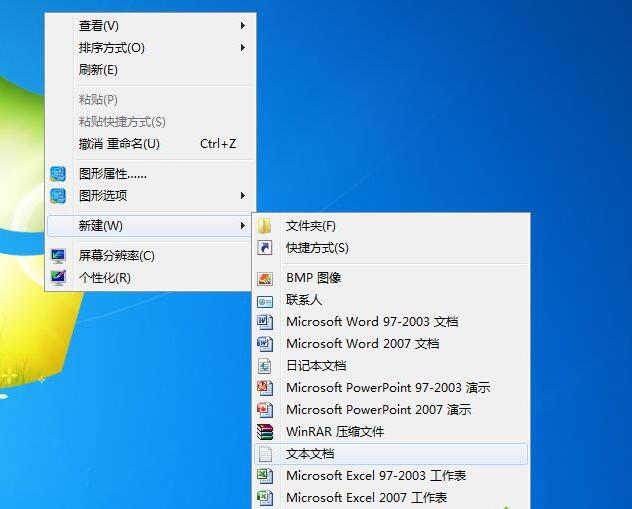This screenshot has height=509, width=632.
Task: Expand the 新建(W) submenu arrow
Action: [243, 225]
